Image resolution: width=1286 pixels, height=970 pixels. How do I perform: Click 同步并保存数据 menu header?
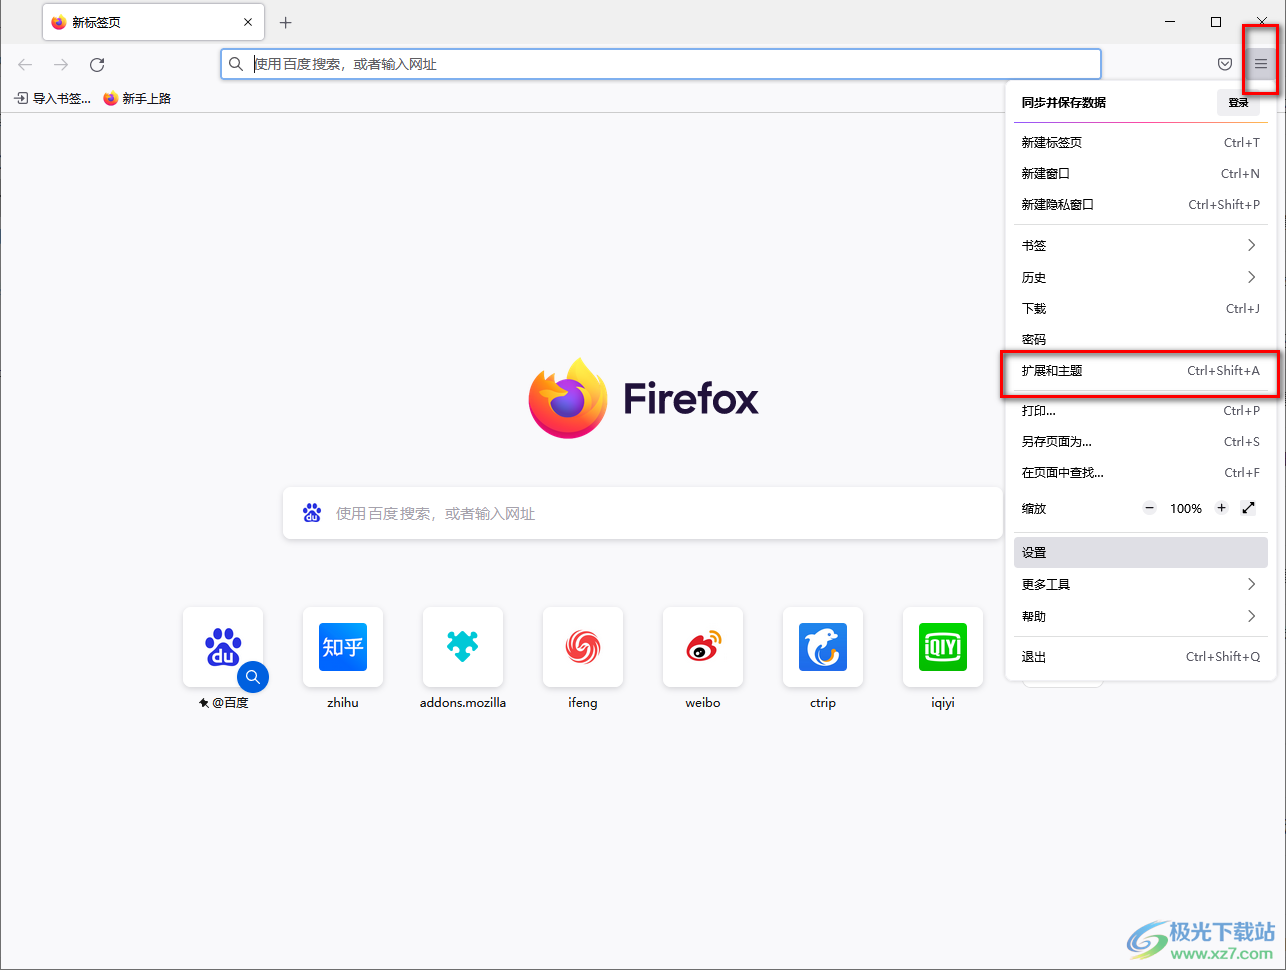pos(1064,102)
